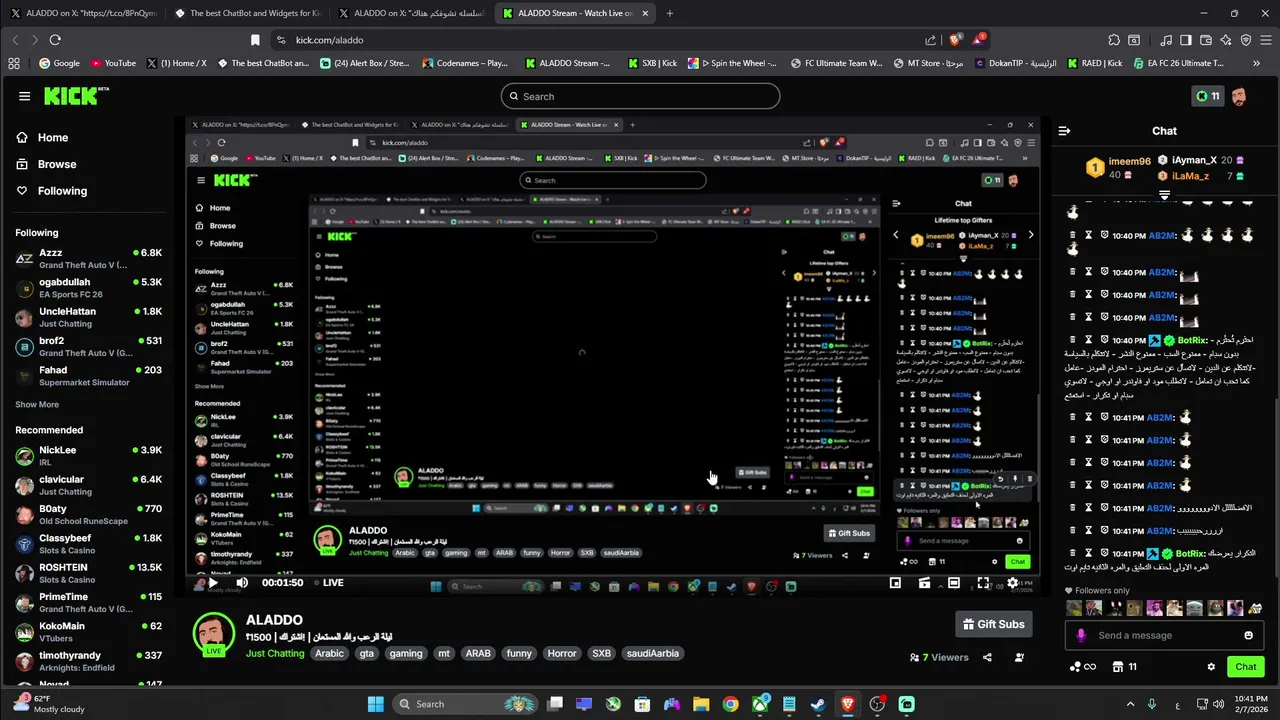Image resolution: width=1280 pixels, height=720 pixels.
Task: Expand the Show More following list
Action: coord(37,405)
